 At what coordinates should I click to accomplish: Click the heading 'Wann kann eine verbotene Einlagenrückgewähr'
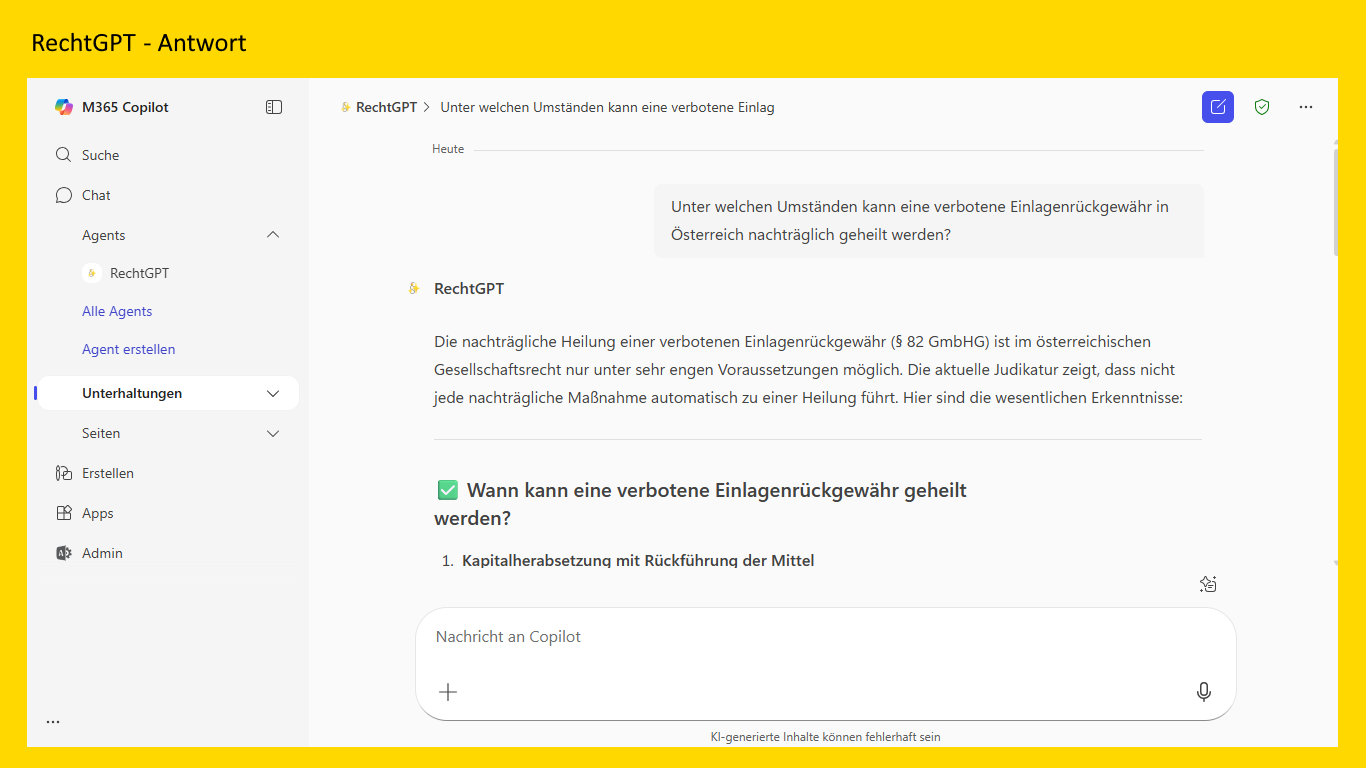(700, 505)
